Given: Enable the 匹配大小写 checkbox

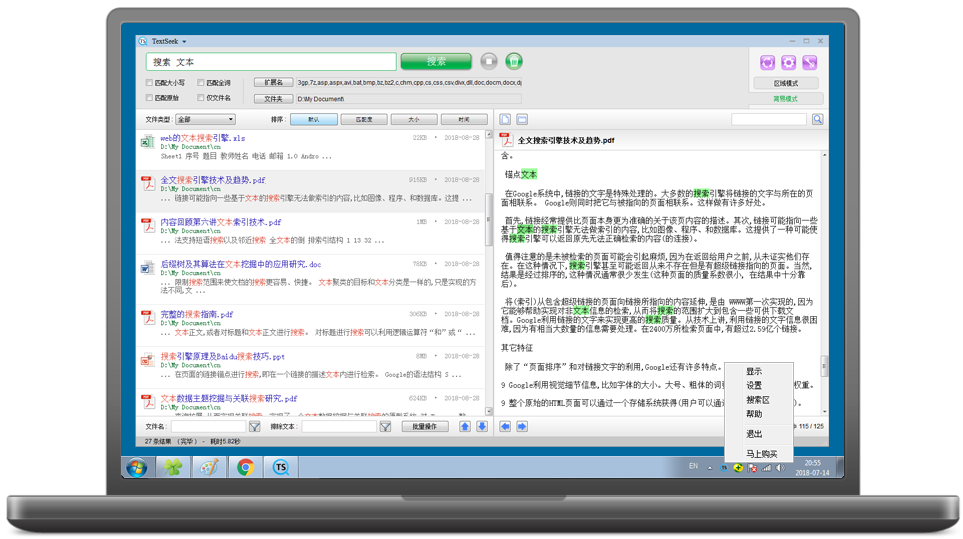Looking at the screenshot, I should pyautogui.click(x=150, y=83).
